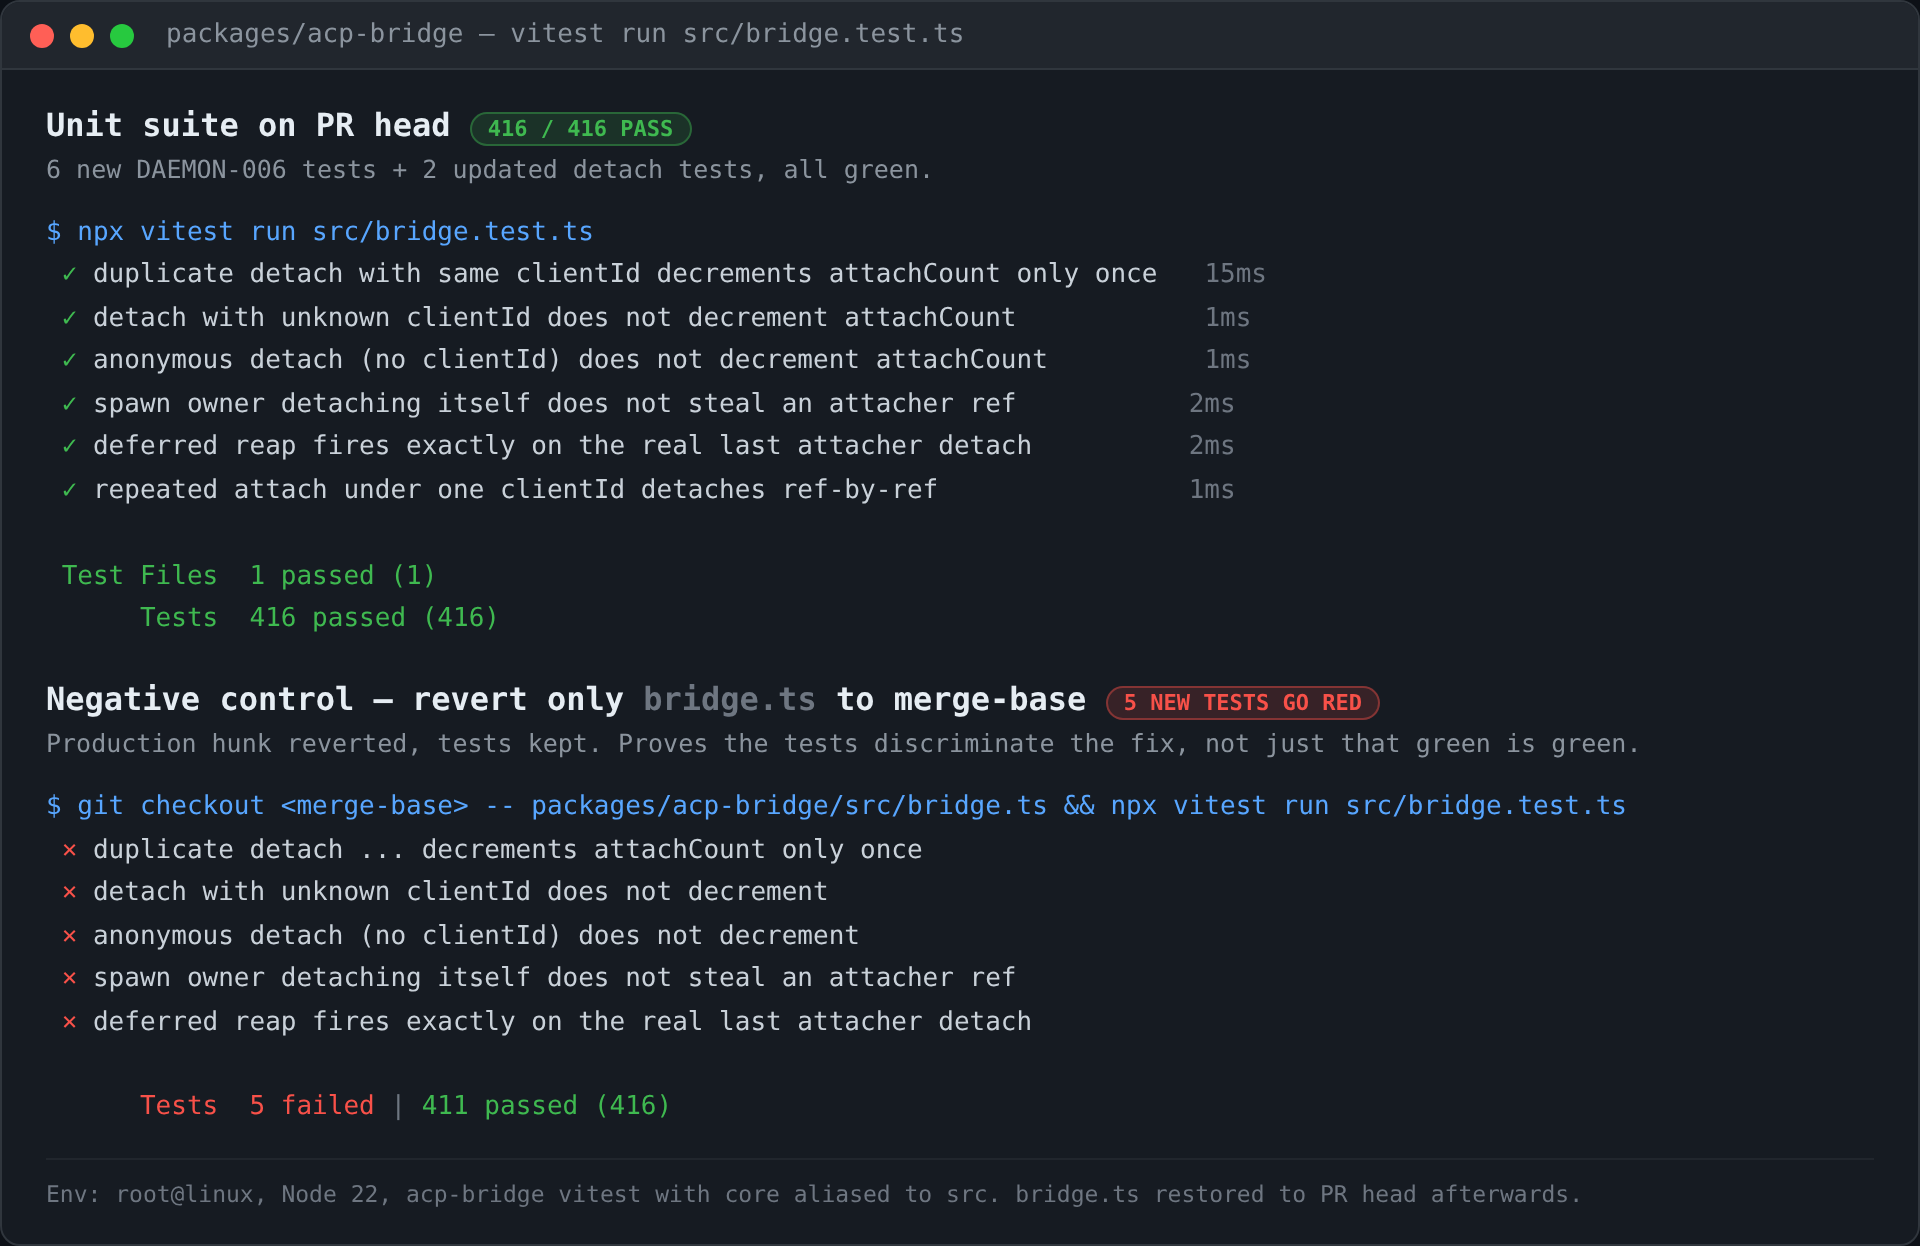The width and height of the screenshot is (1920, 1246).
Task: Click the Tests 416 passed summary line
Action: [x=319, y=618]
